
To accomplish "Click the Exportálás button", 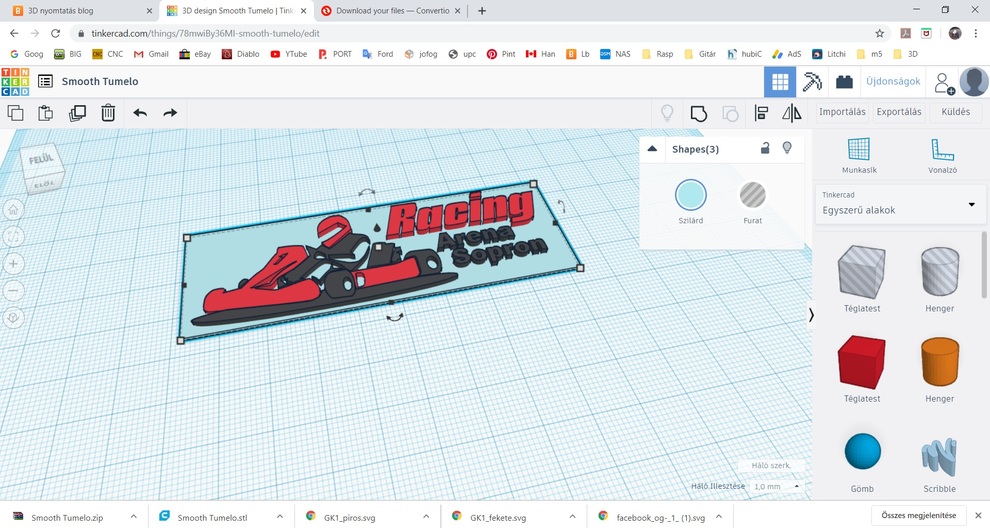I will click(x=899, y=112).
